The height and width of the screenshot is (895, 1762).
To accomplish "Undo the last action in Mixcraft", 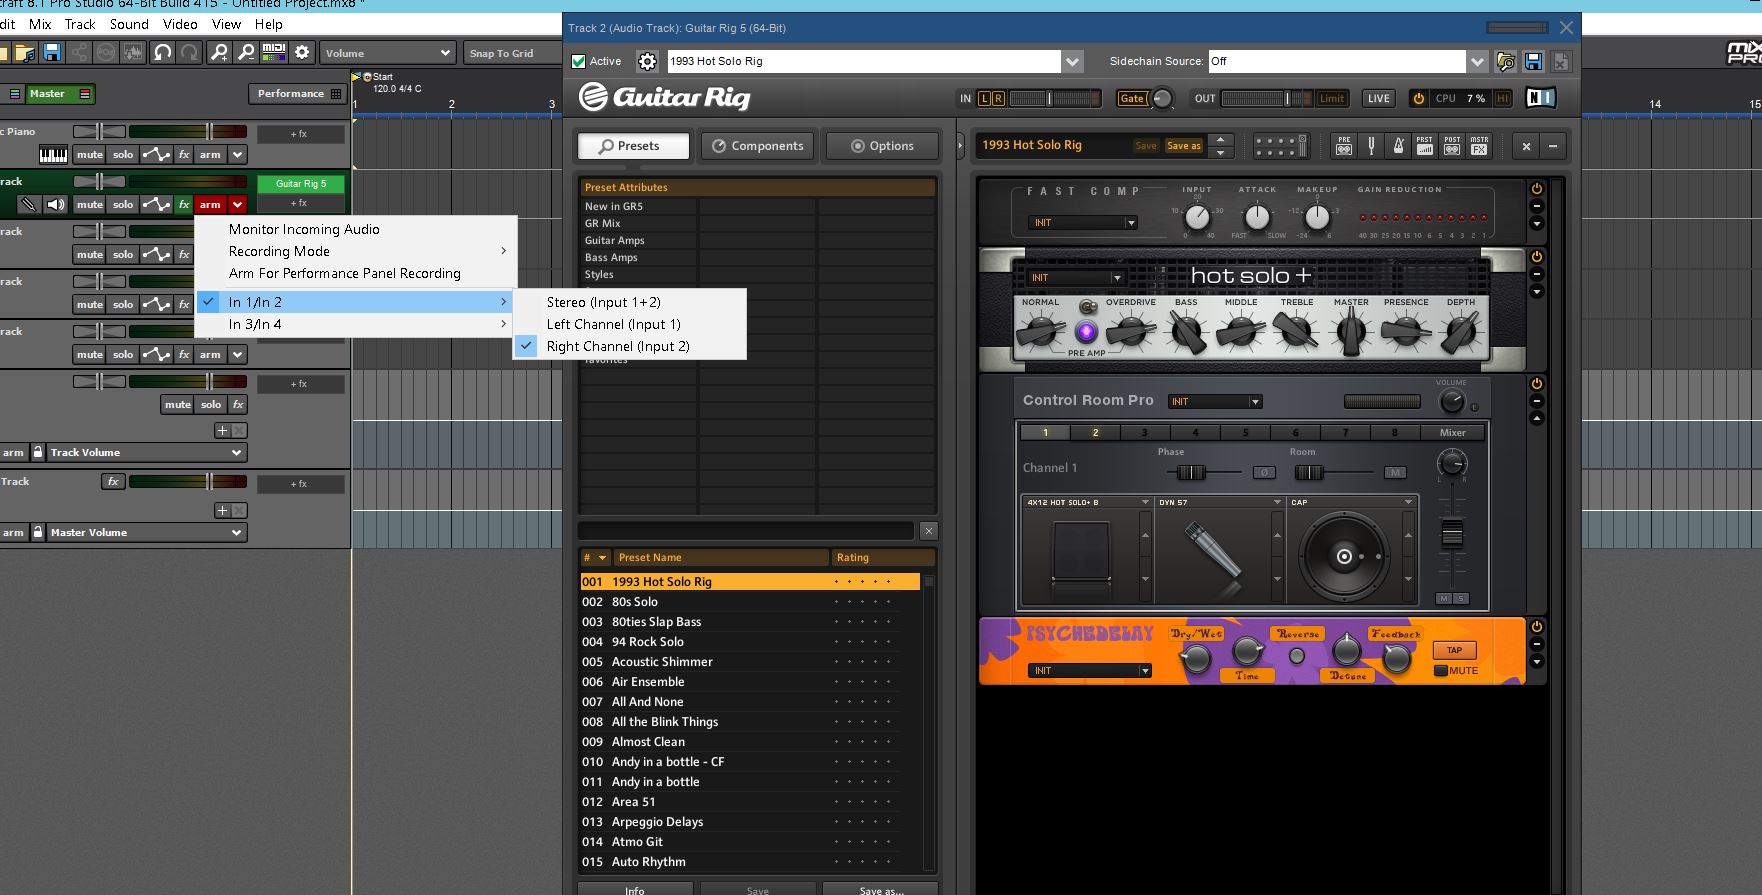I will 162,53.
